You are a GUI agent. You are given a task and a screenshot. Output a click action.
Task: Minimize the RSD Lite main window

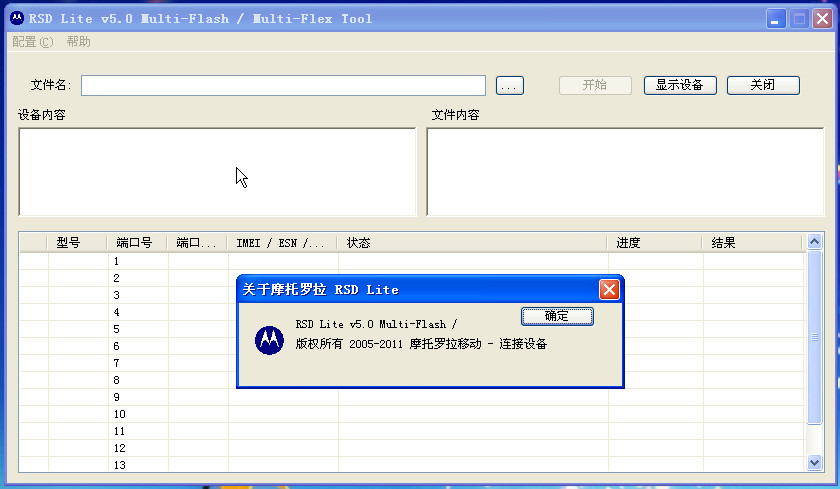[x=775, y=19]
